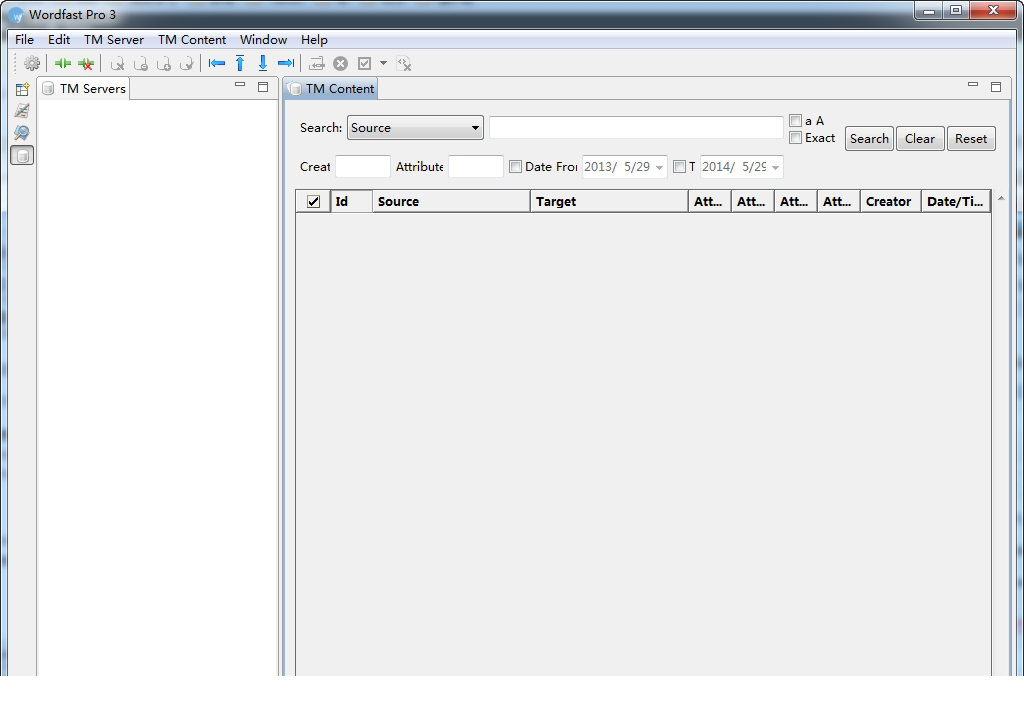Open the Search field Source dropdown
Image resolution: width=1024 pixels, height=703 pixels.
point(415,127)
